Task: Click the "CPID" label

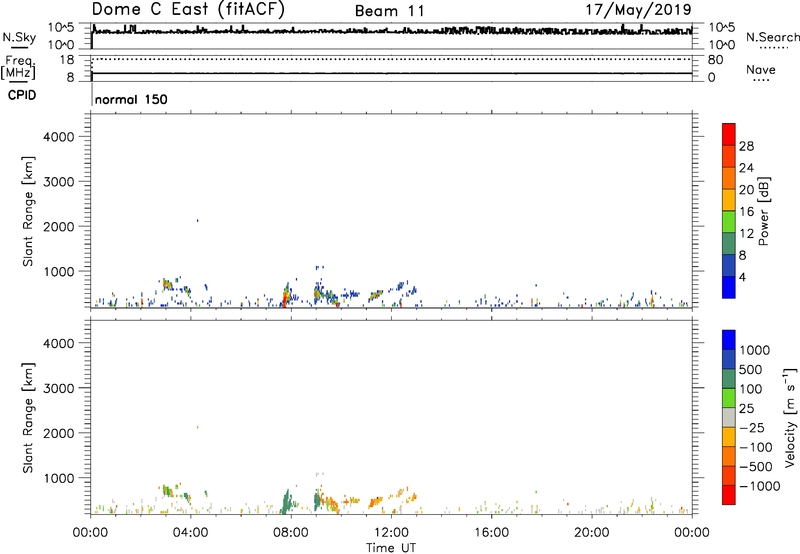Action: [x=22, y=95]
